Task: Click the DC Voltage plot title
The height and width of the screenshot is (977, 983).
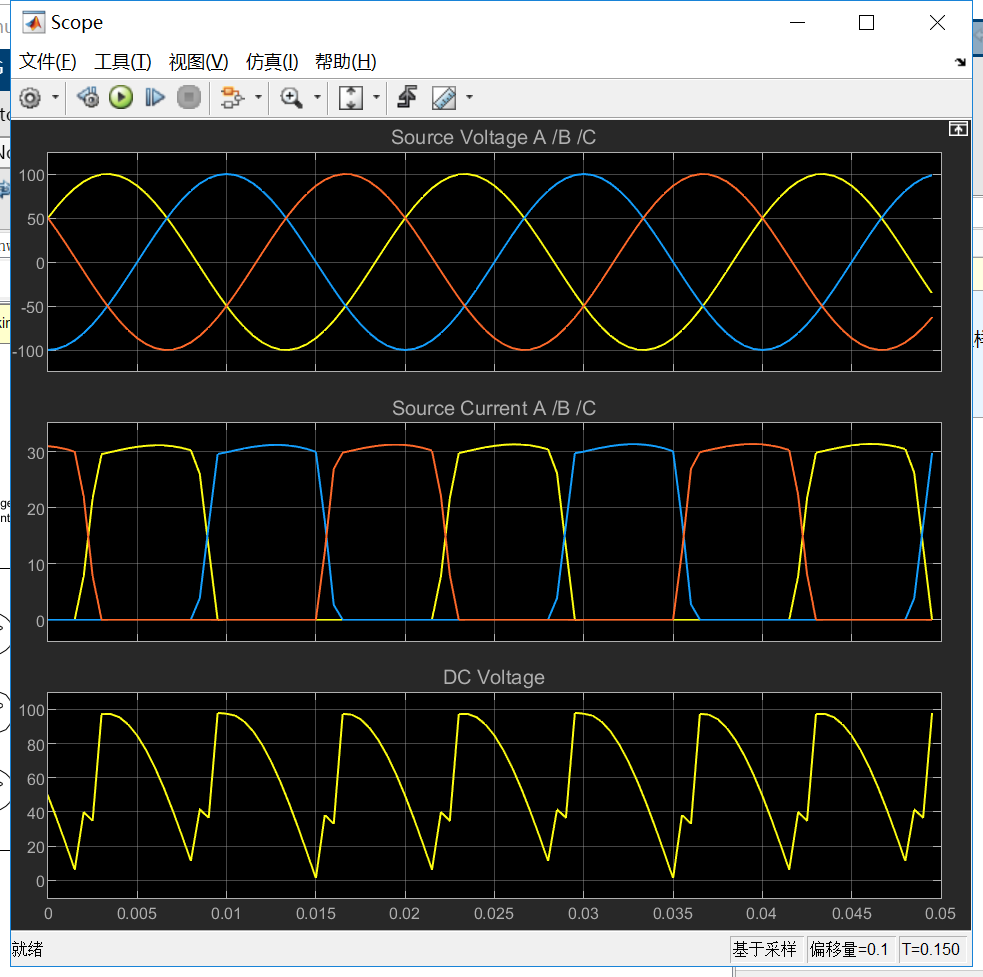Action: 493,677
